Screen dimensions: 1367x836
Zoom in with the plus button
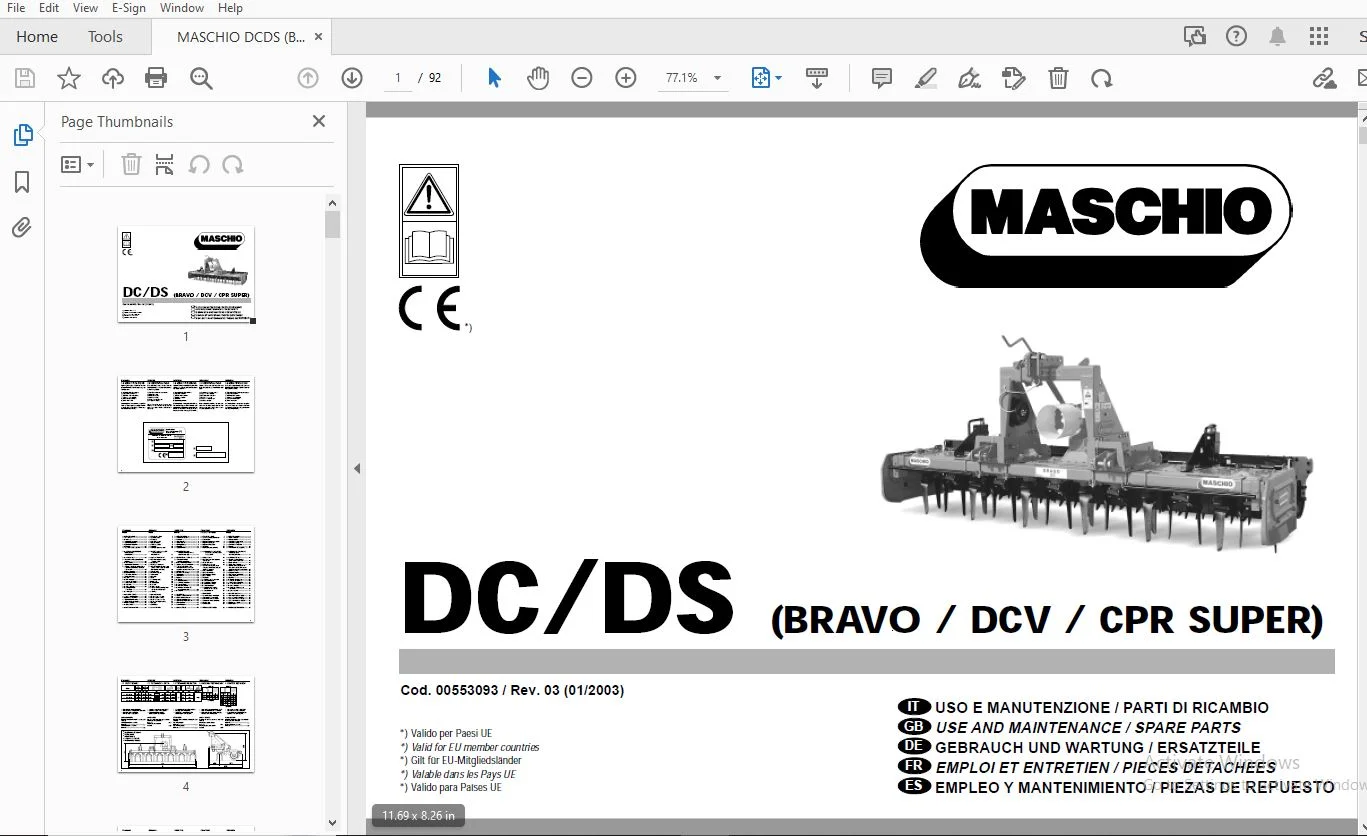(626, 78)
